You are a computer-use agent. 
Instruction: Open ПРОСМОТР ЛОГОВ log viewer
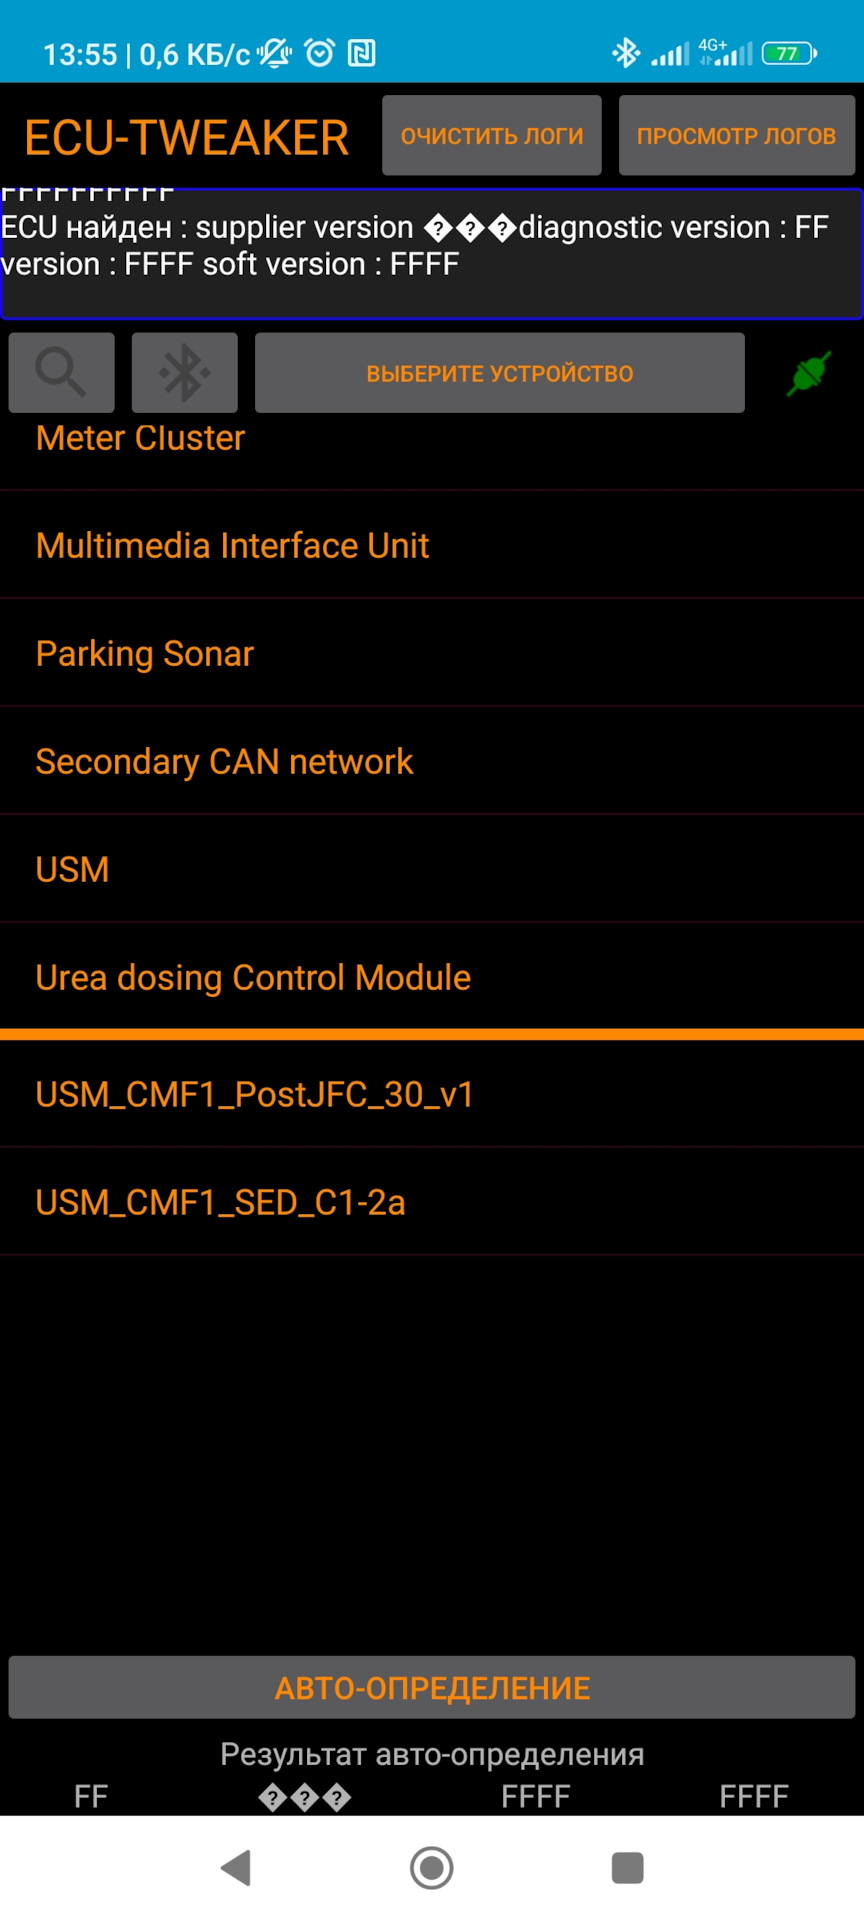tap(736, 136)
